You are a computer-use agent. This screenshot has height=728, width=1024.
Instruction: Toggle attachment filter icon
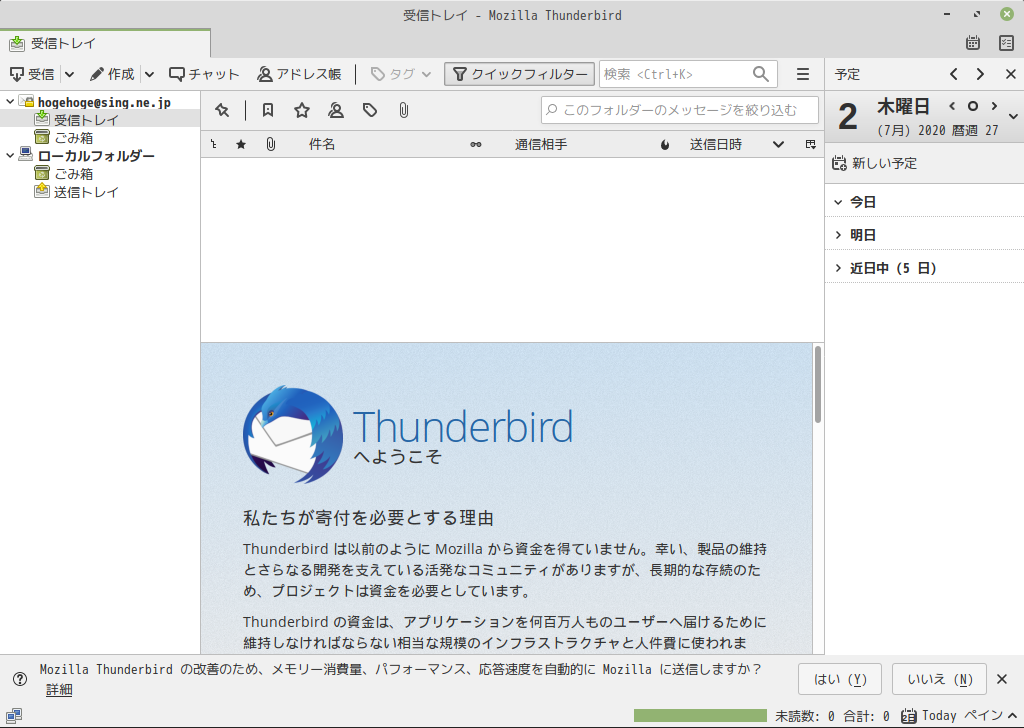point(404,110)
